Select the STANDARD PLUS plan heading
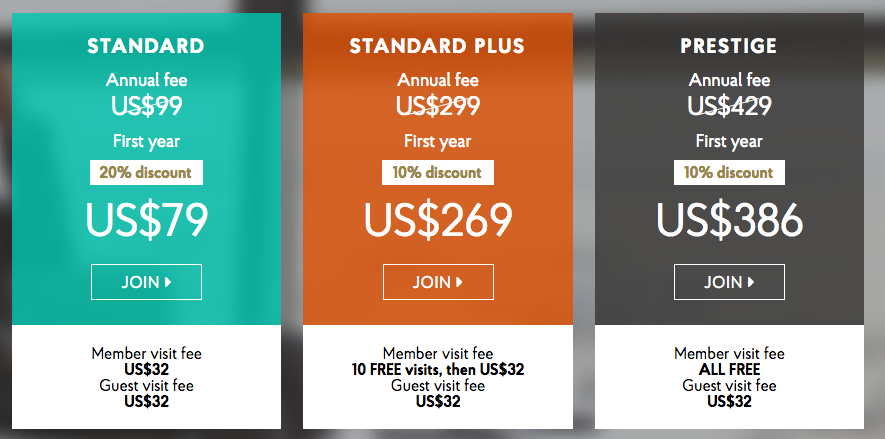The image size is (885, 439). (437, 46)
